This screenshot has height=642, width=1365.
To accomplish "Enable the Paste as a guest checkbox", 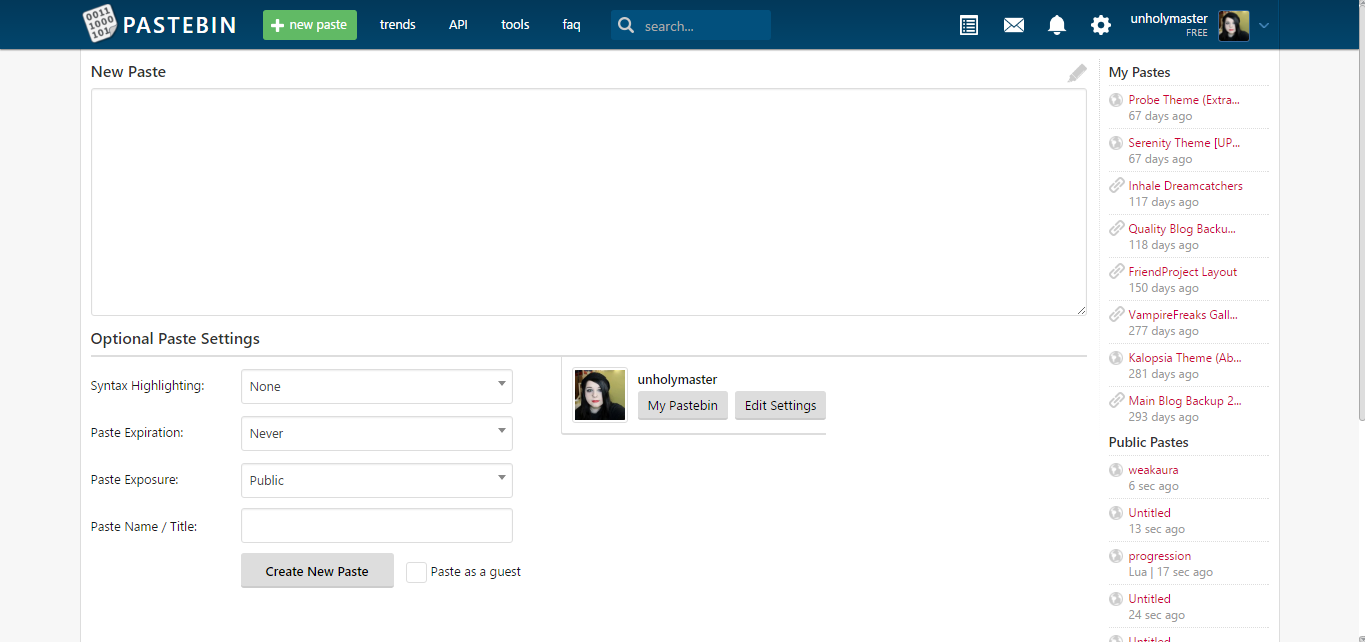I will tap(417, 572).
